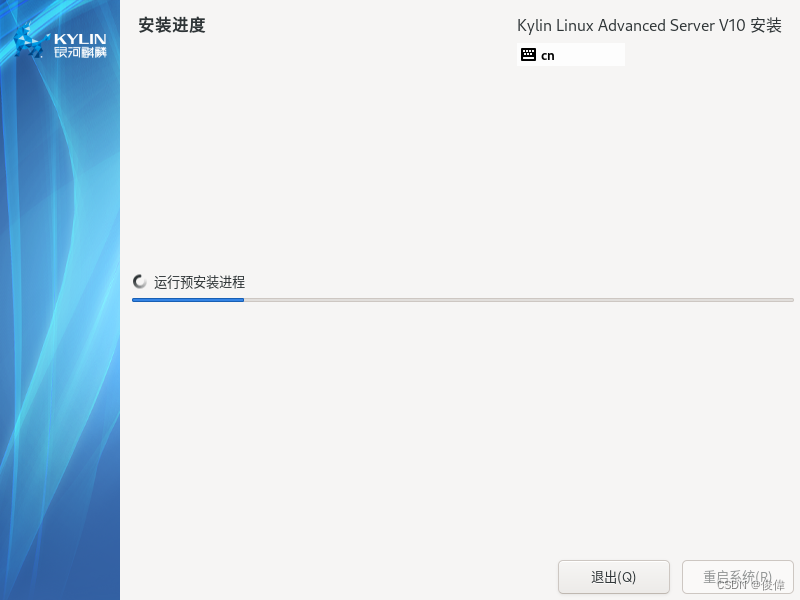This screenshot has width=800, height=600.
Task: Click the keyboard icon beside cn
Action: (x=528, y=55)
